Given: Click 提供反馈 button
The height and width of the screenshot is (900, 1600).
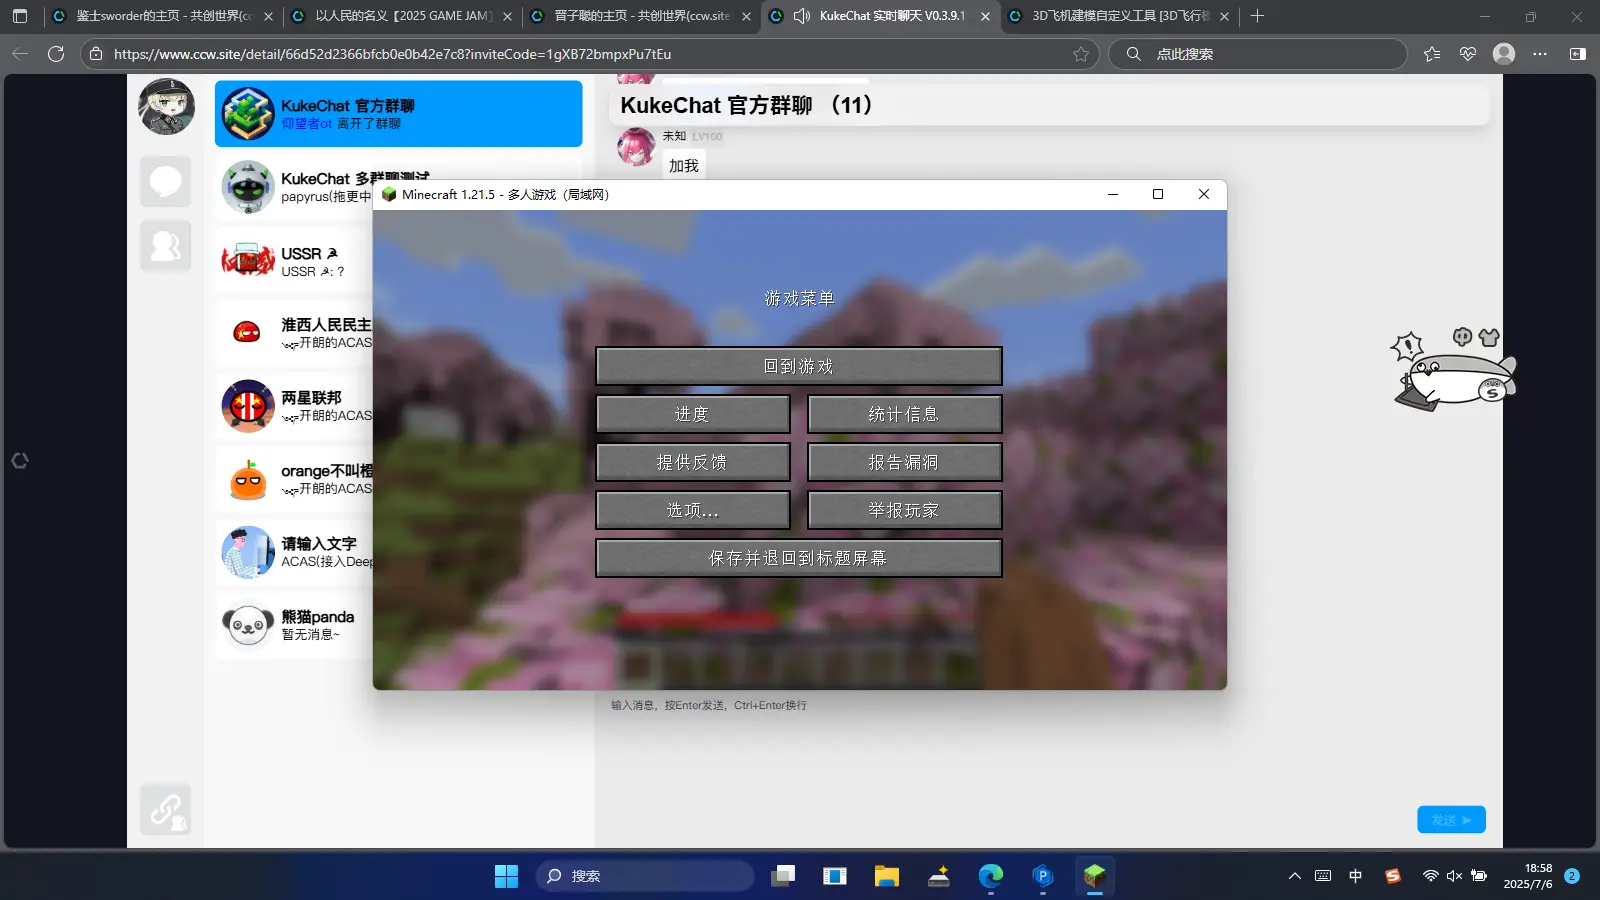Looking at the screenshot, I should pyautogui.click(x=692, y=462).
